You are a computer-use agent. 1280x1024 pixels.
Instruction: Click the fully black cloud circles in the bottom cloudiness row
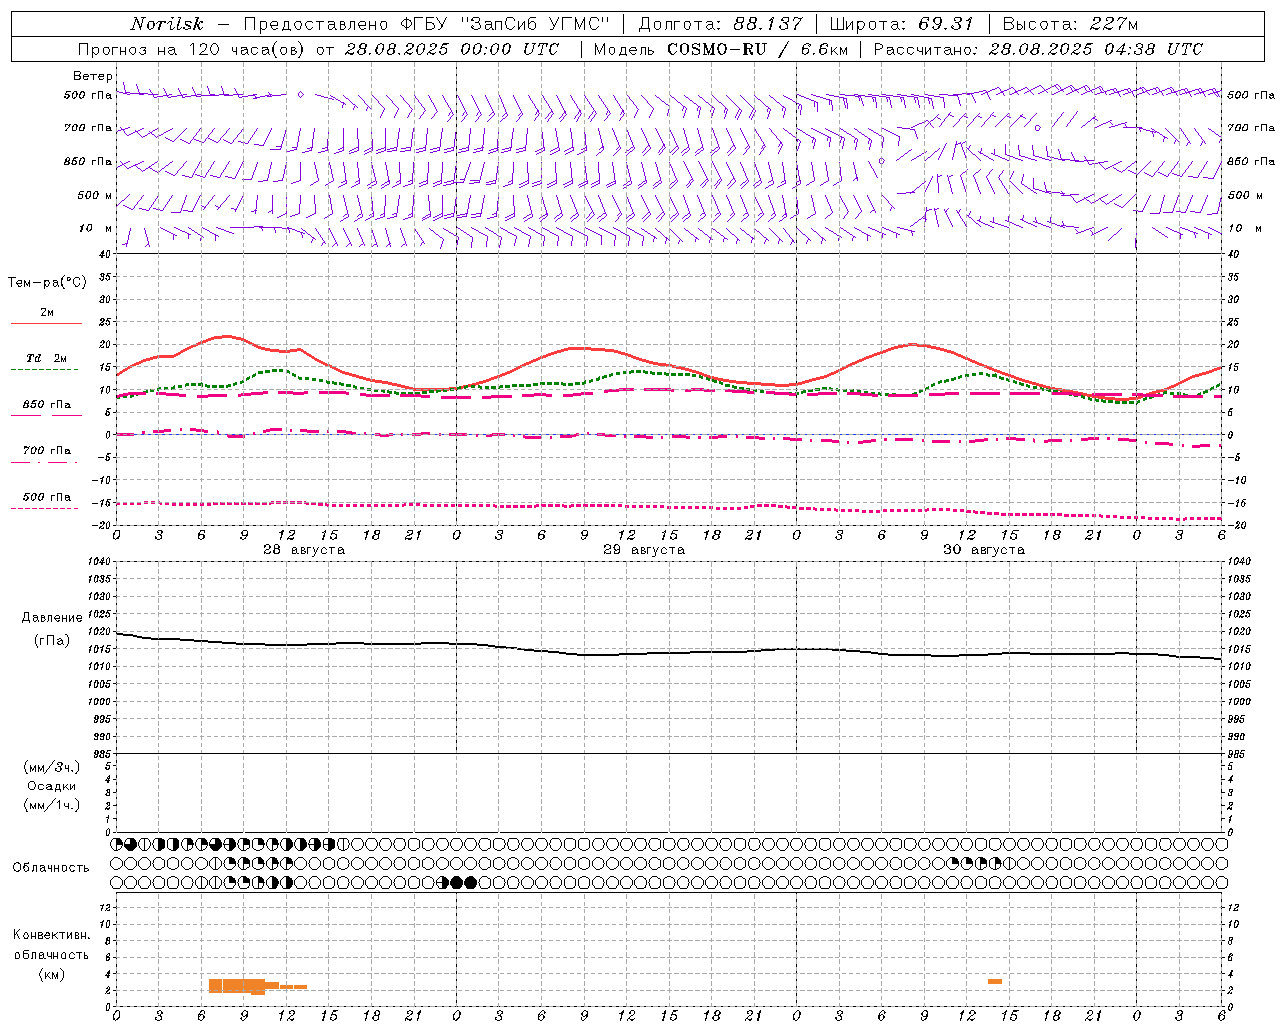tap(464, 882)
